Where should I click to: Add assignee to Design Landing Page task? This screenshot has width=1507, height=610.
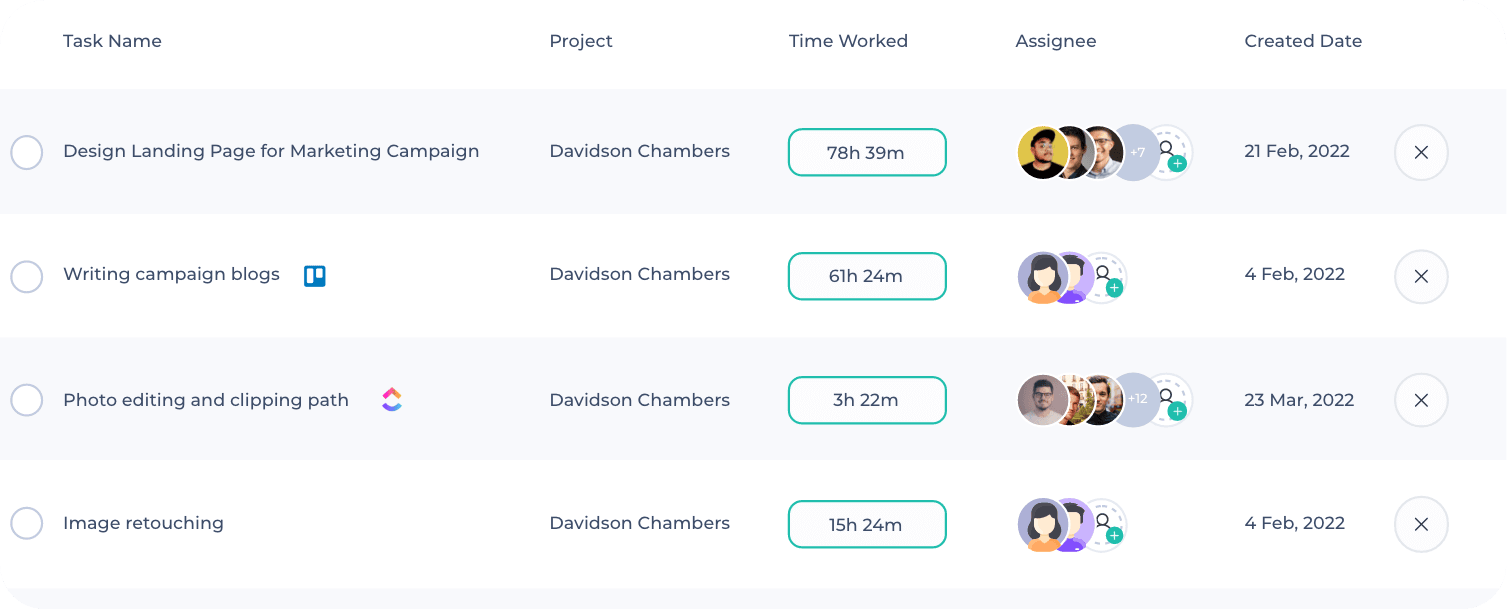1169,153
